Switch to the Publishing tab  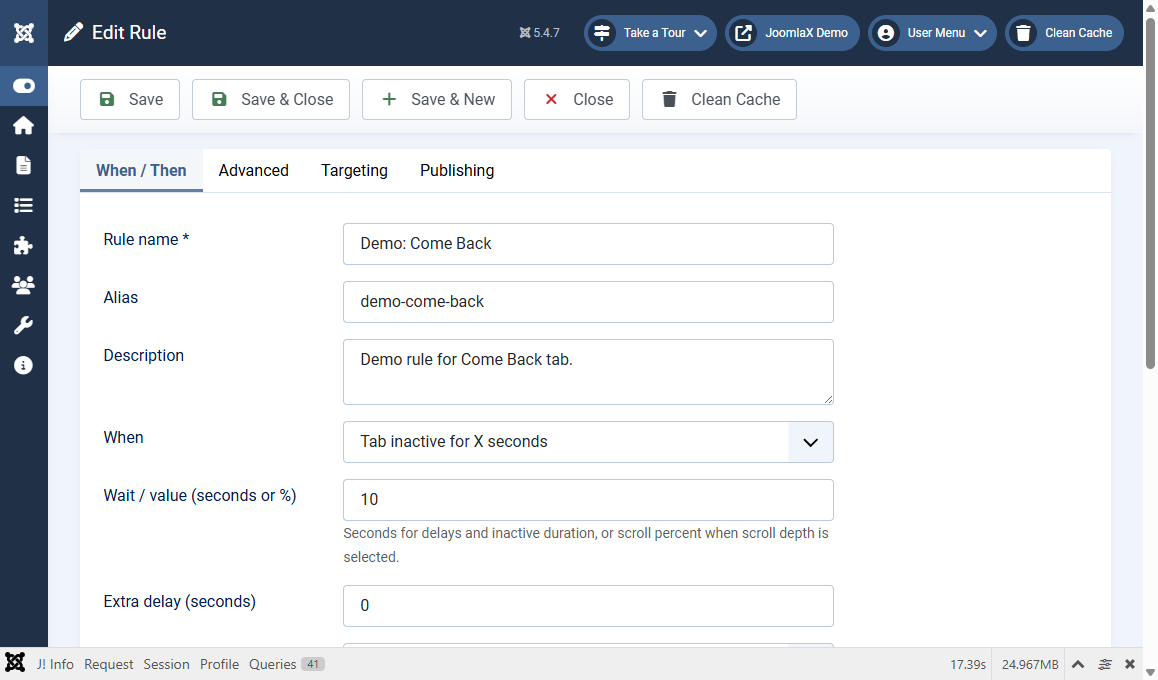pyautogui.click(x=457, y=171)
